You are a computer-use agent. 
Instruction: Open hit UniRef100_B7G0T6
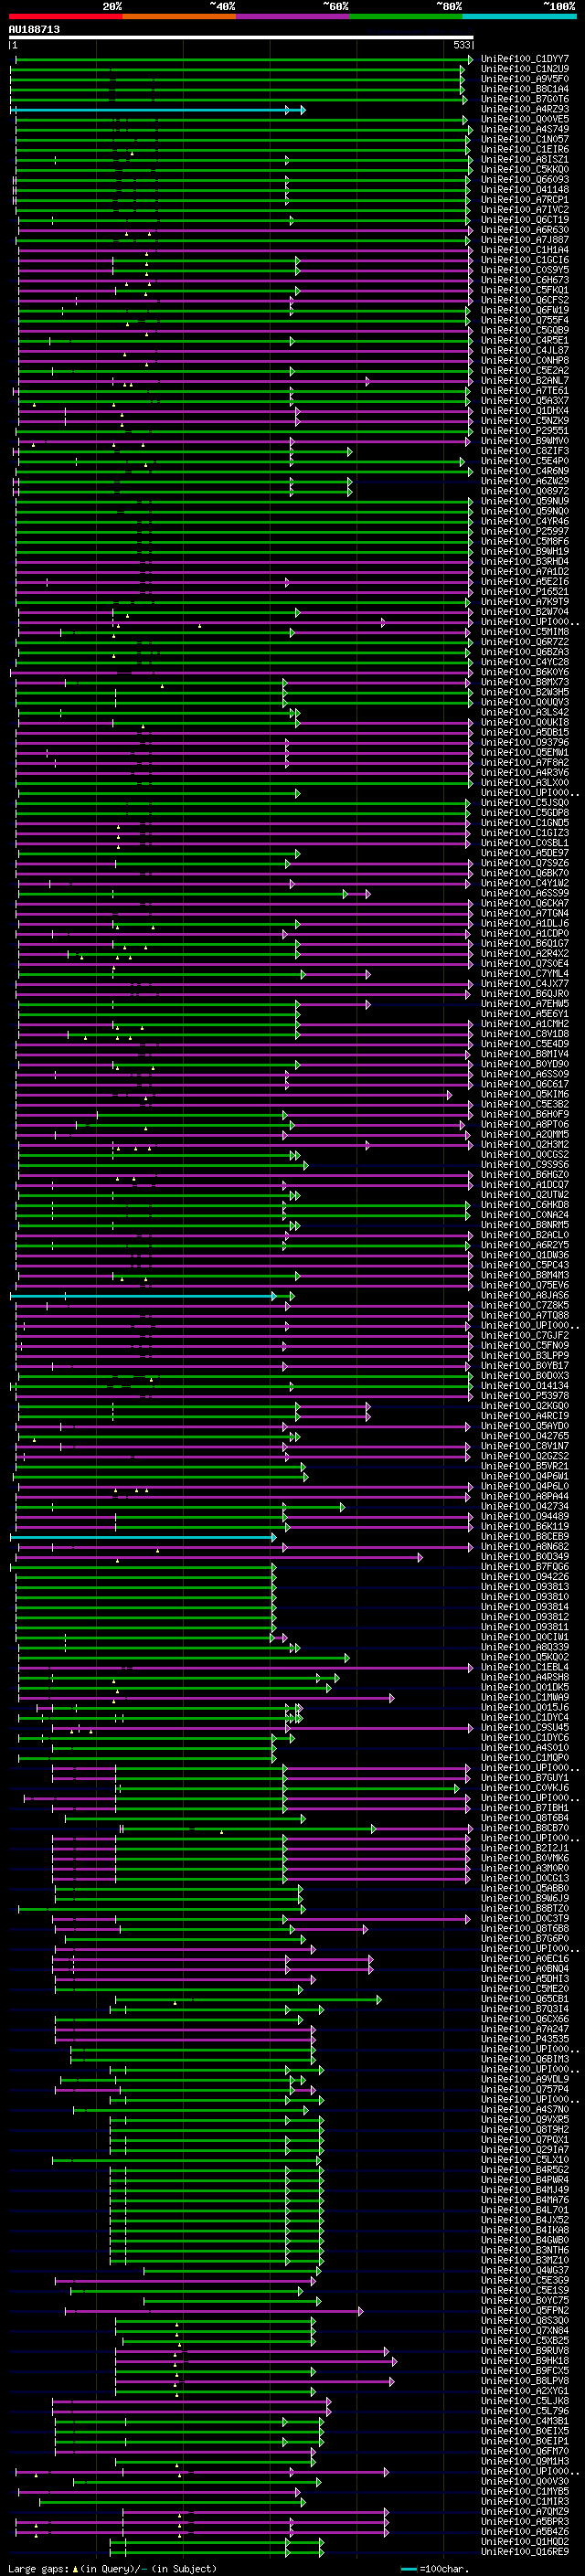pos(525,99)
